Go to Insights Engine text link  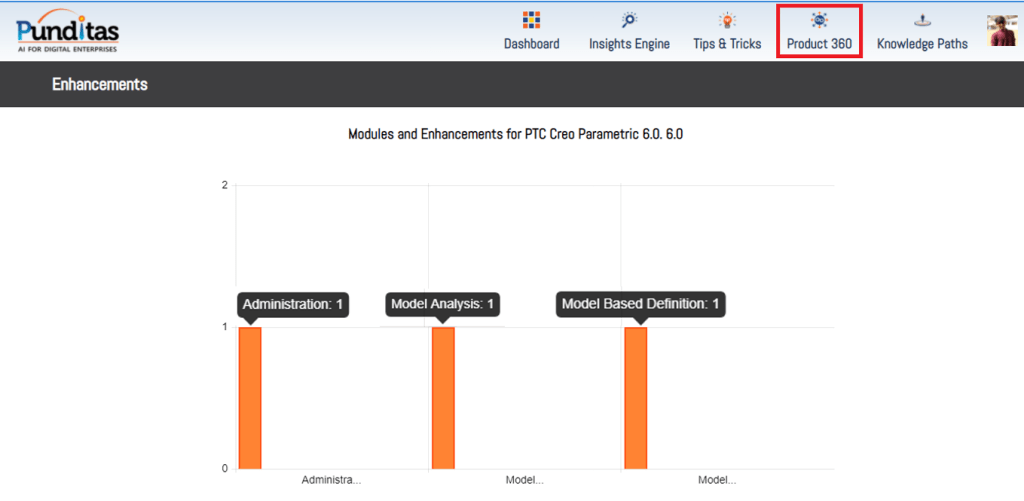629,44
